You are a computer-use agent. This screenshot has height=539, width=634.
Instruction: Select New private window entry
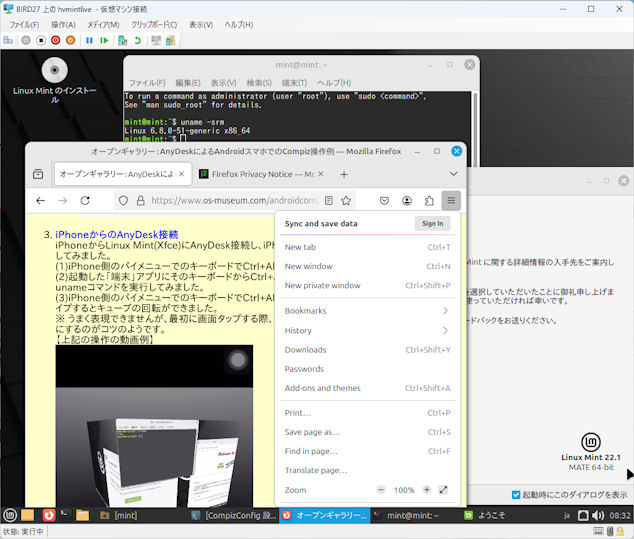tap(367, 285)
